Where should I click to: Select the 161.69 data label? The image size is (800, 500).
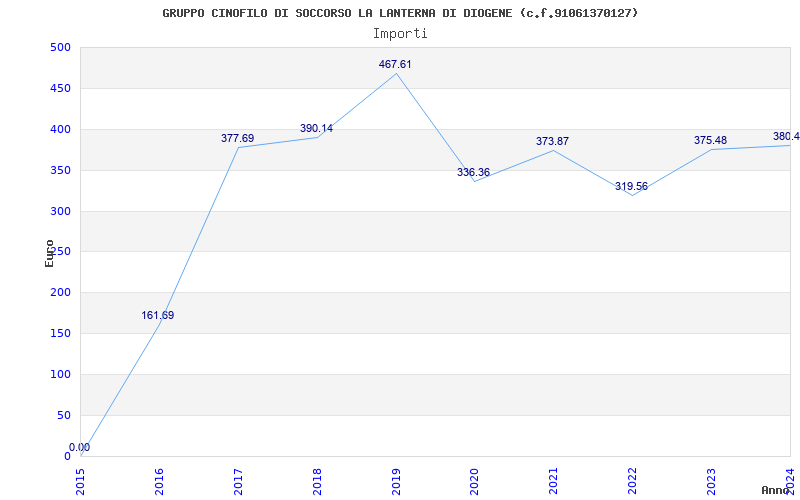158,315
